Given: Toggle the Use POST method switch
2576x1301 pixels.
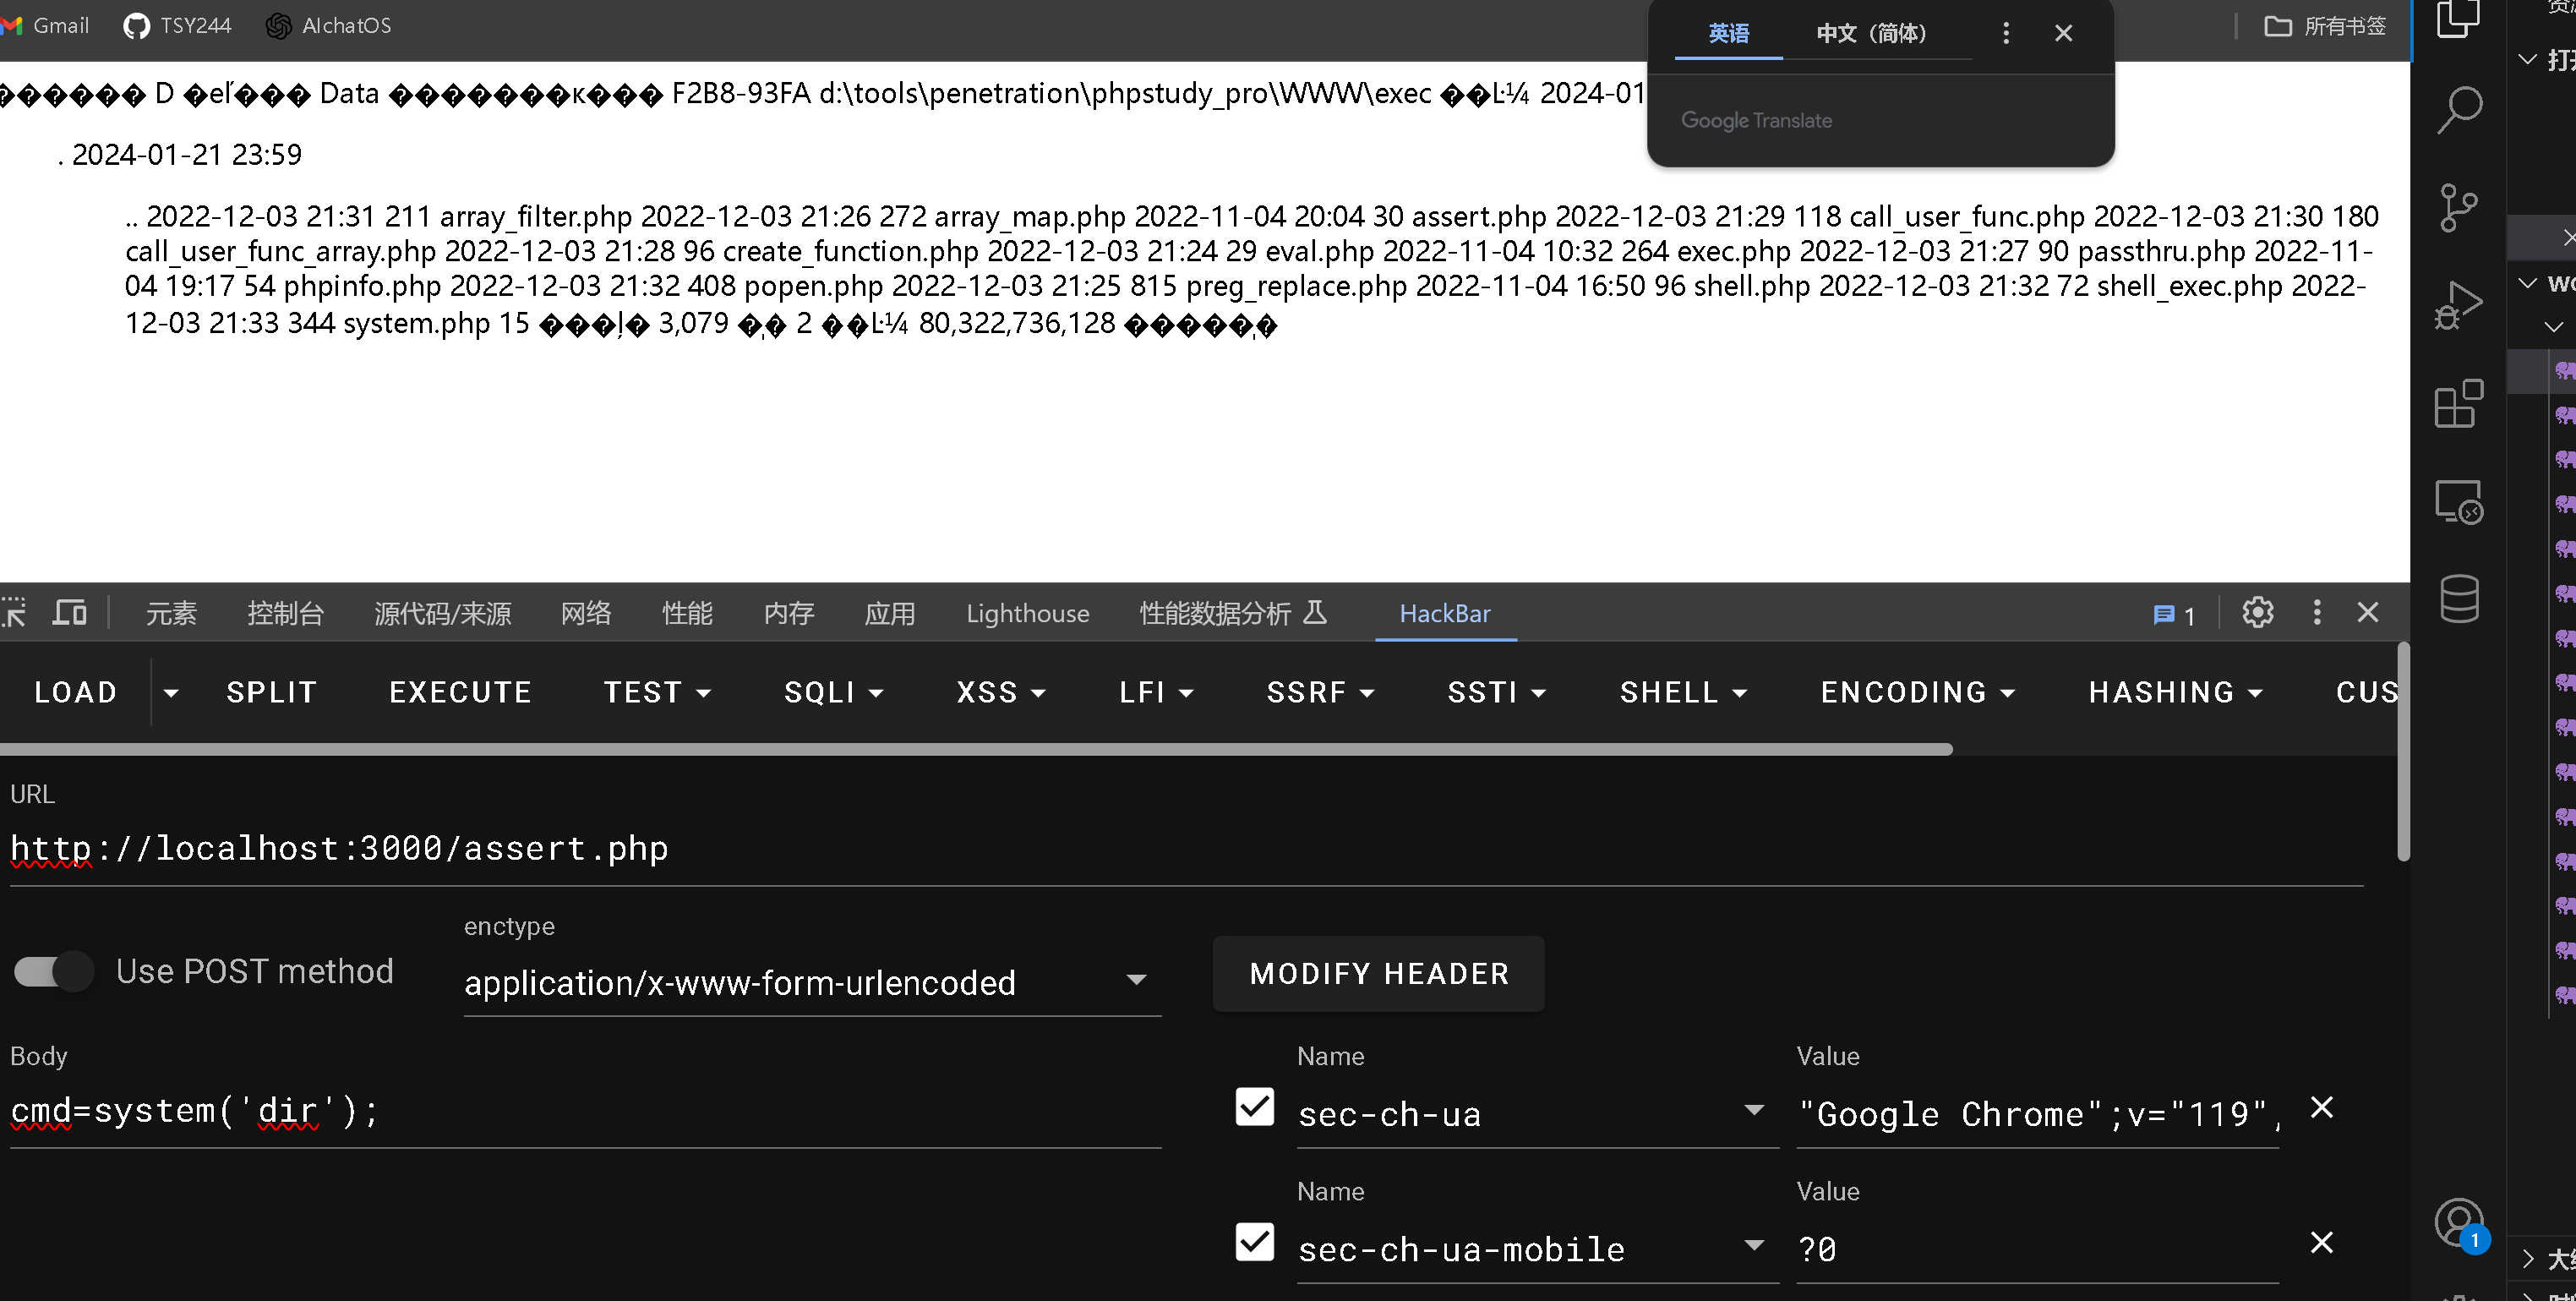Looking at the screenshot, I should click(x=54, y=971).
